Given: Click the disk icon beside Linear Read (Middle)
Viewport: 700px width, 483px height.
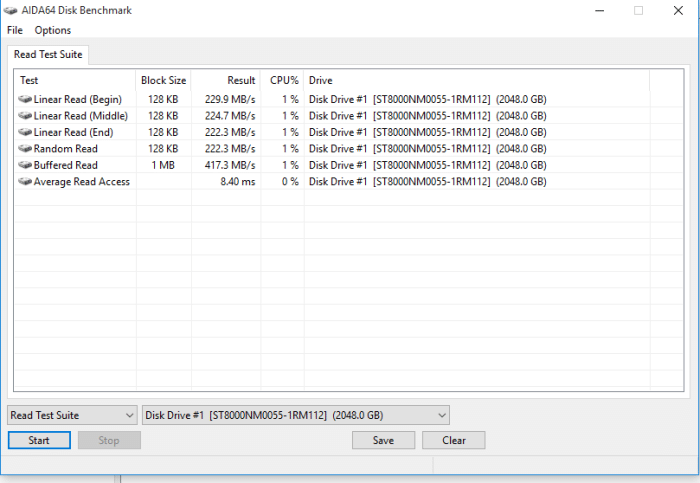Looking at the screenshot, I should 25,116.
